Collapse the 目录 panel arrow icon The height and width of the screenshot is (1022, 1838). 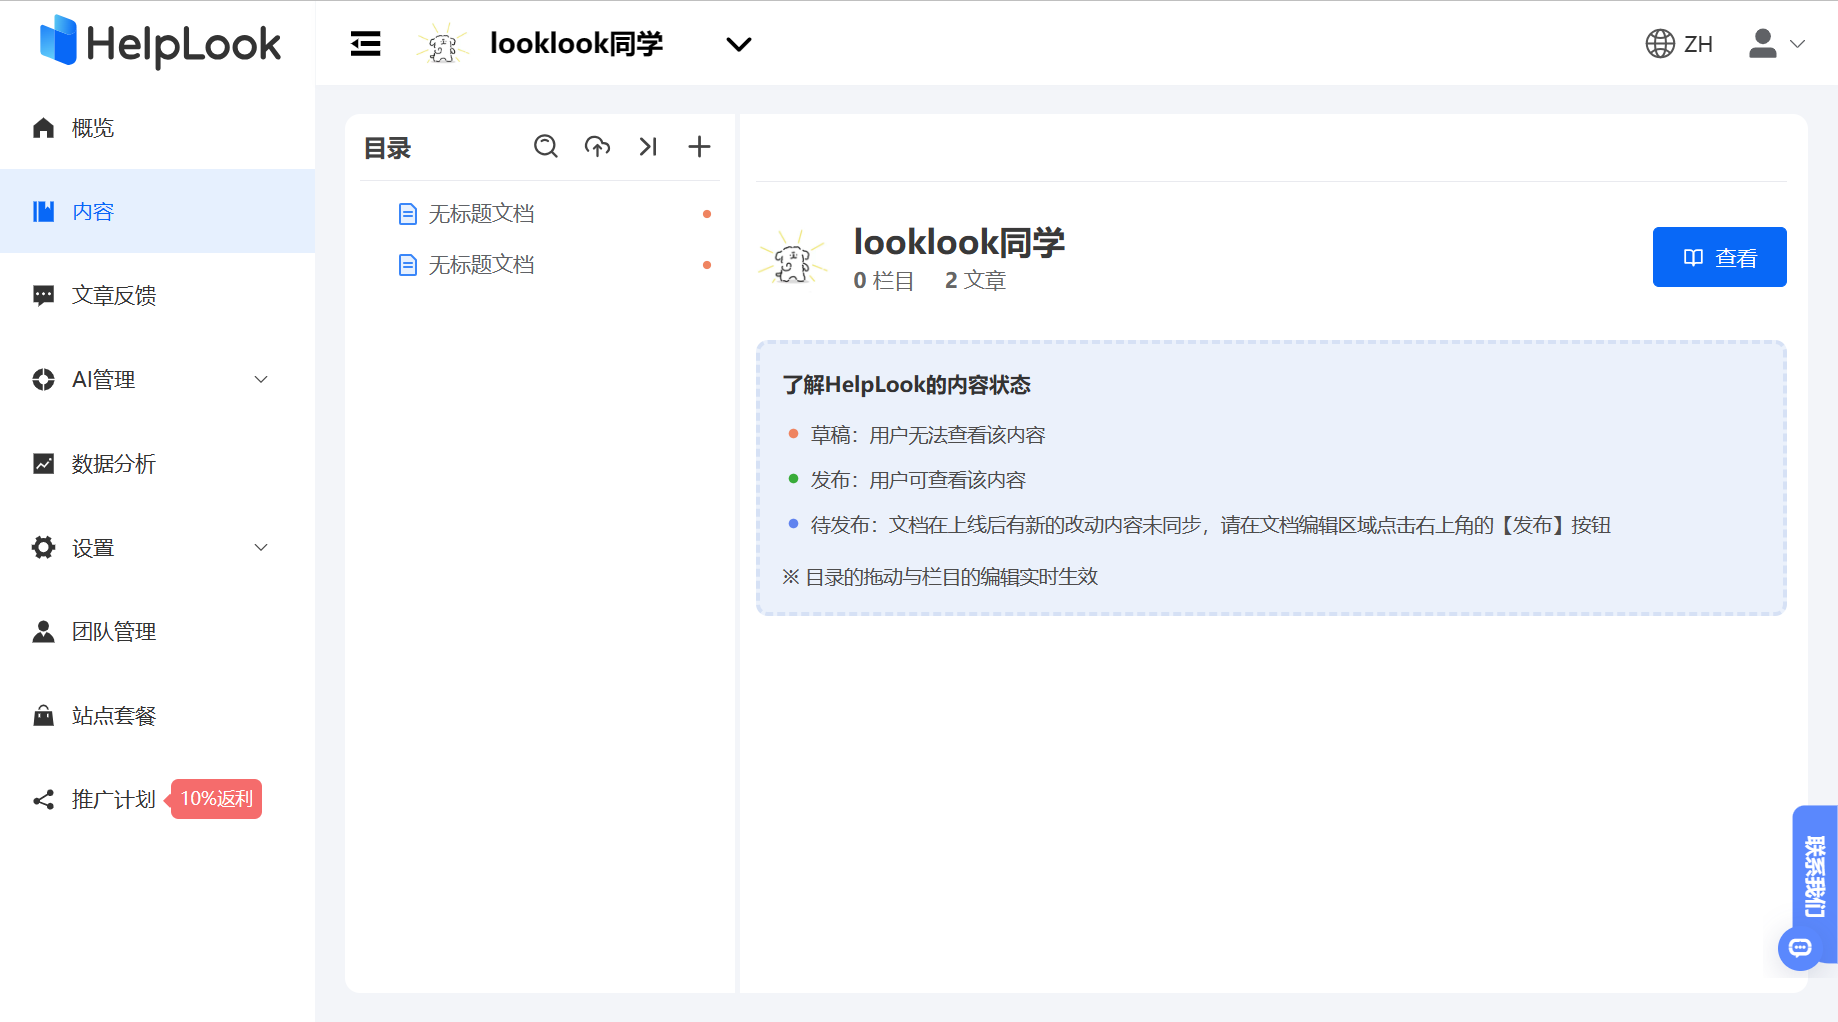(x=648, y=147)
